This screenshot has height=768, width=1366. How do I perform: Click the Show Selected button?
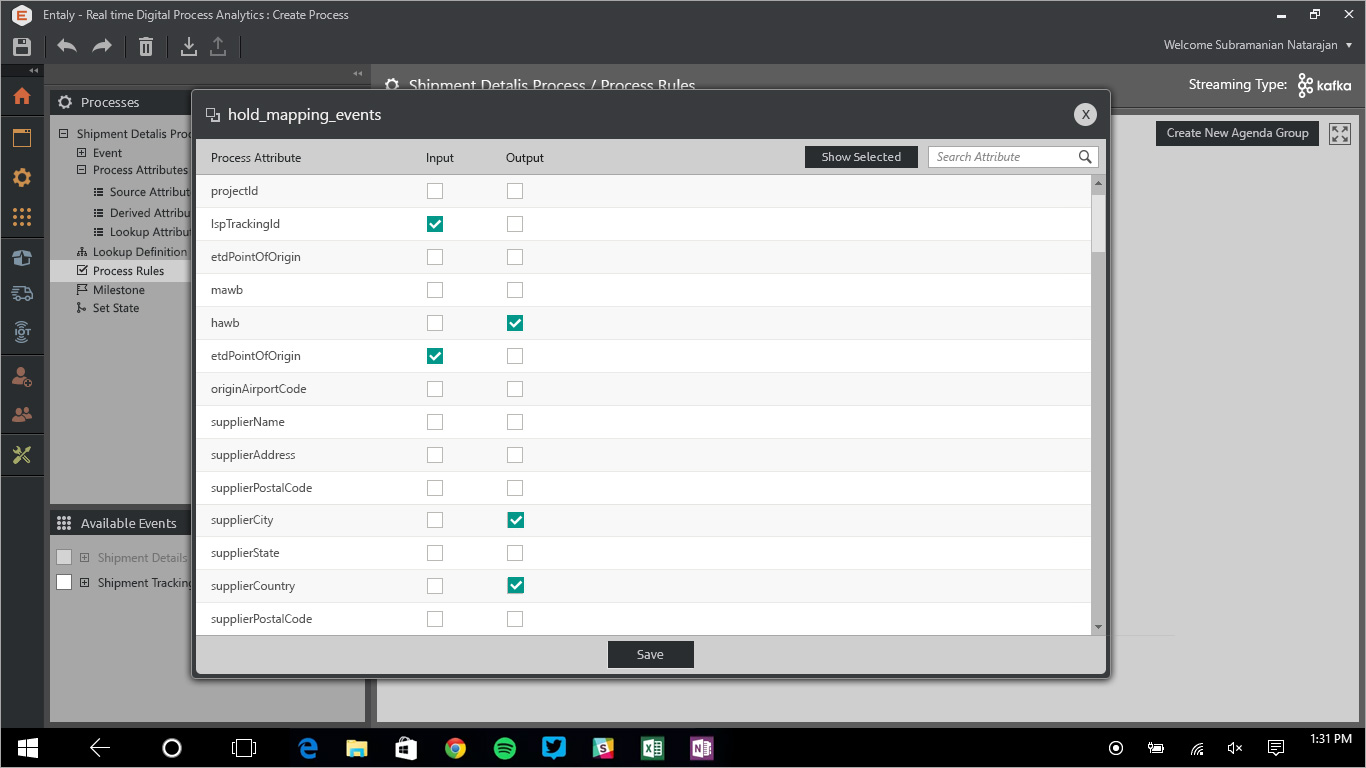tap(861, 157)
